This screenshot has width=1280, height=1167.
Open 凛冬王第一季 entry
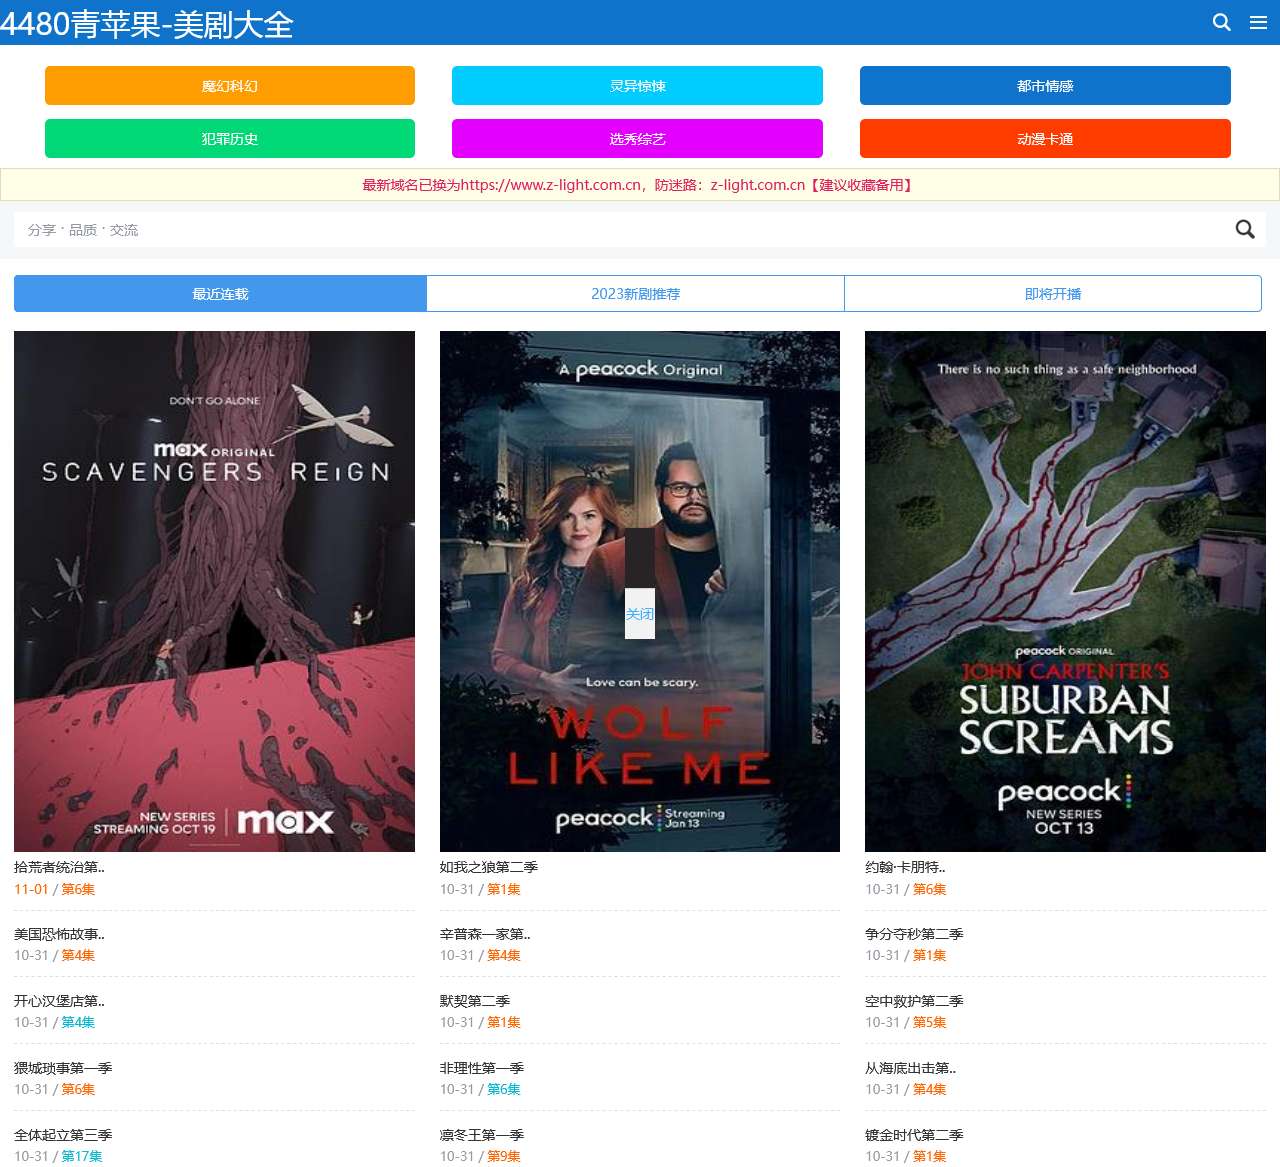(x=482, y=1135)
